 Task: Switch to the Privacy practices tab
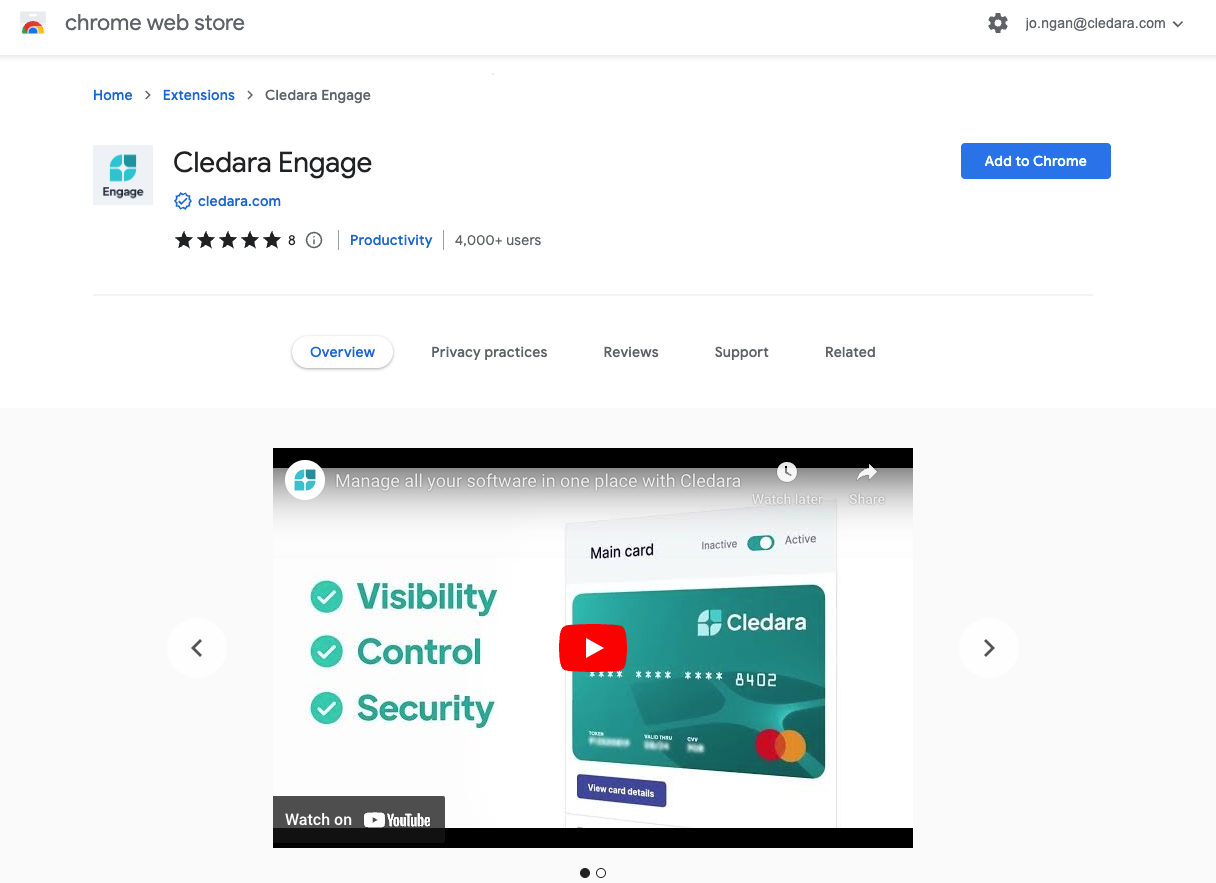(489, 352)
